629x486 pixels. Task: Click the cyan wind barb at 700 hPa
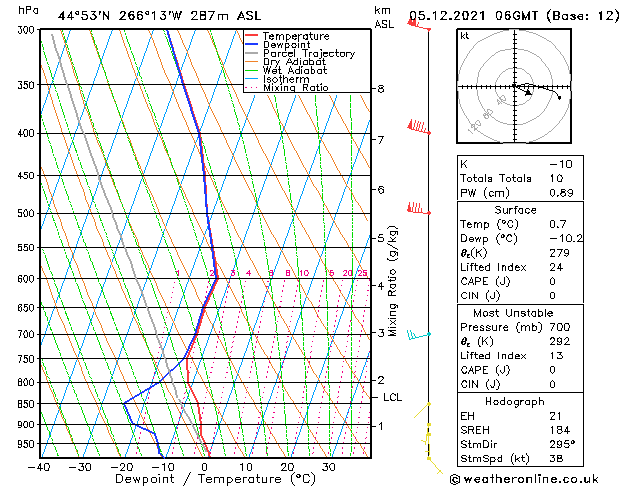(419, 334)
